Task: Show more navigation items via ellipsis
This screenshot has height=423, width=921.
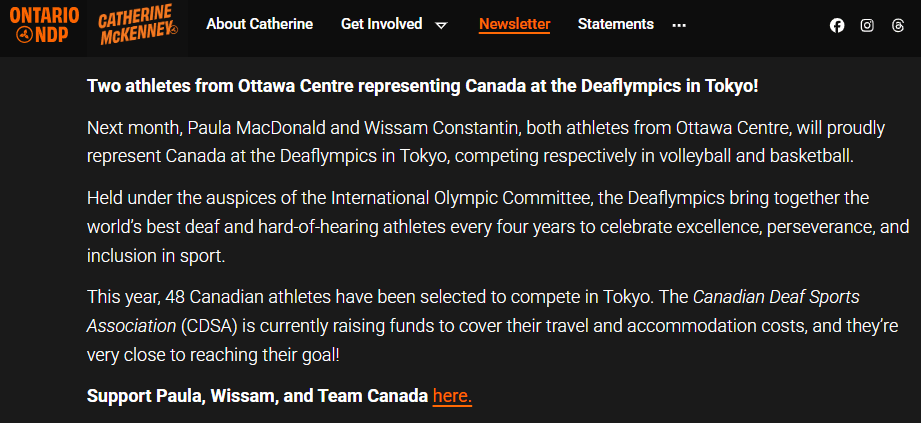Action: [x=680, y=25]
